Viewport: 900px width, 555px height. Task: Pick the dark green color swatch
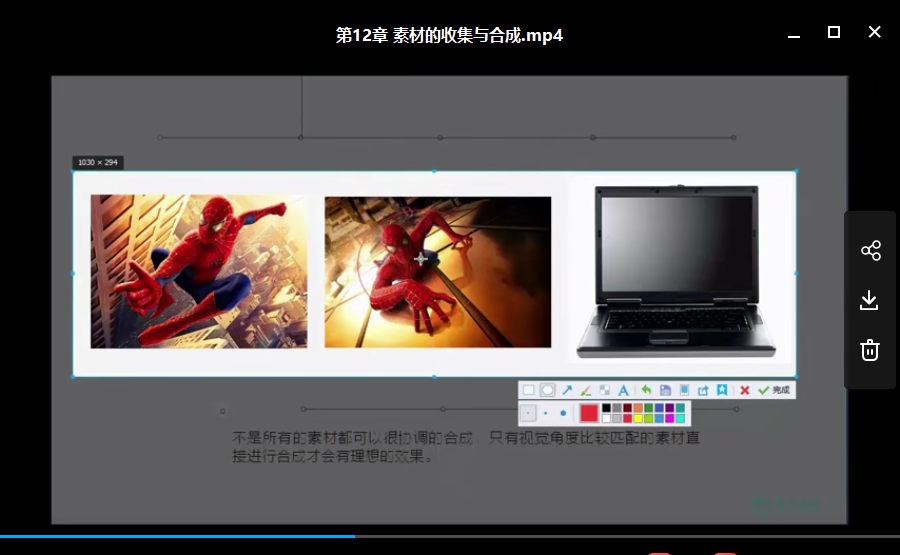649,408
